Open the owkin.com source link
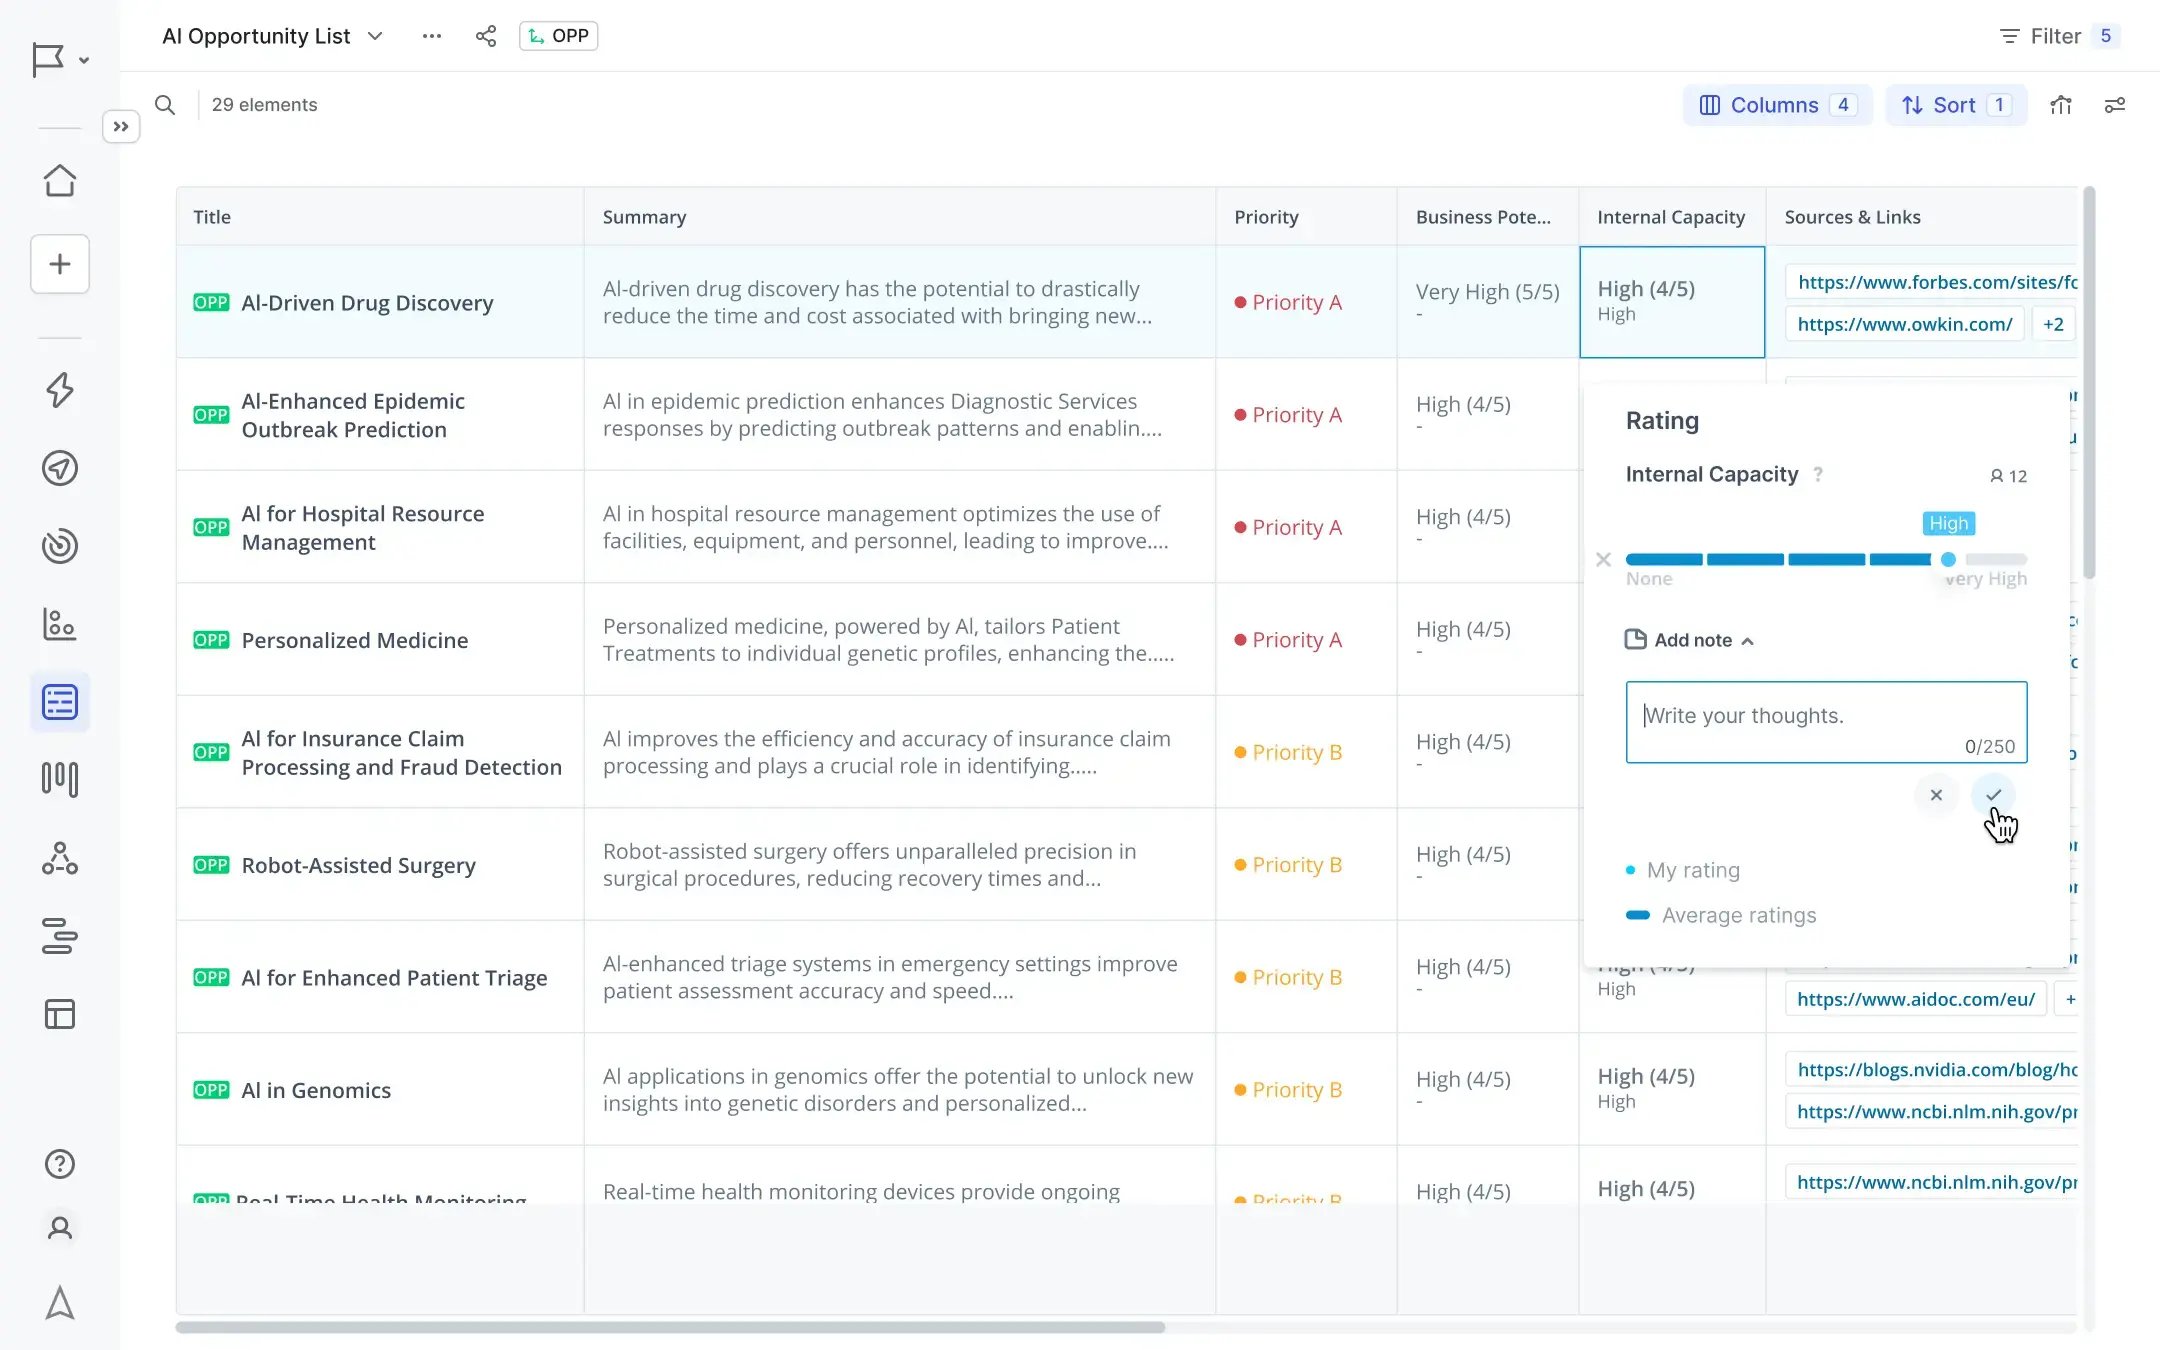The width and height of the screenshot is (2160, 1350). point(1904,324)
